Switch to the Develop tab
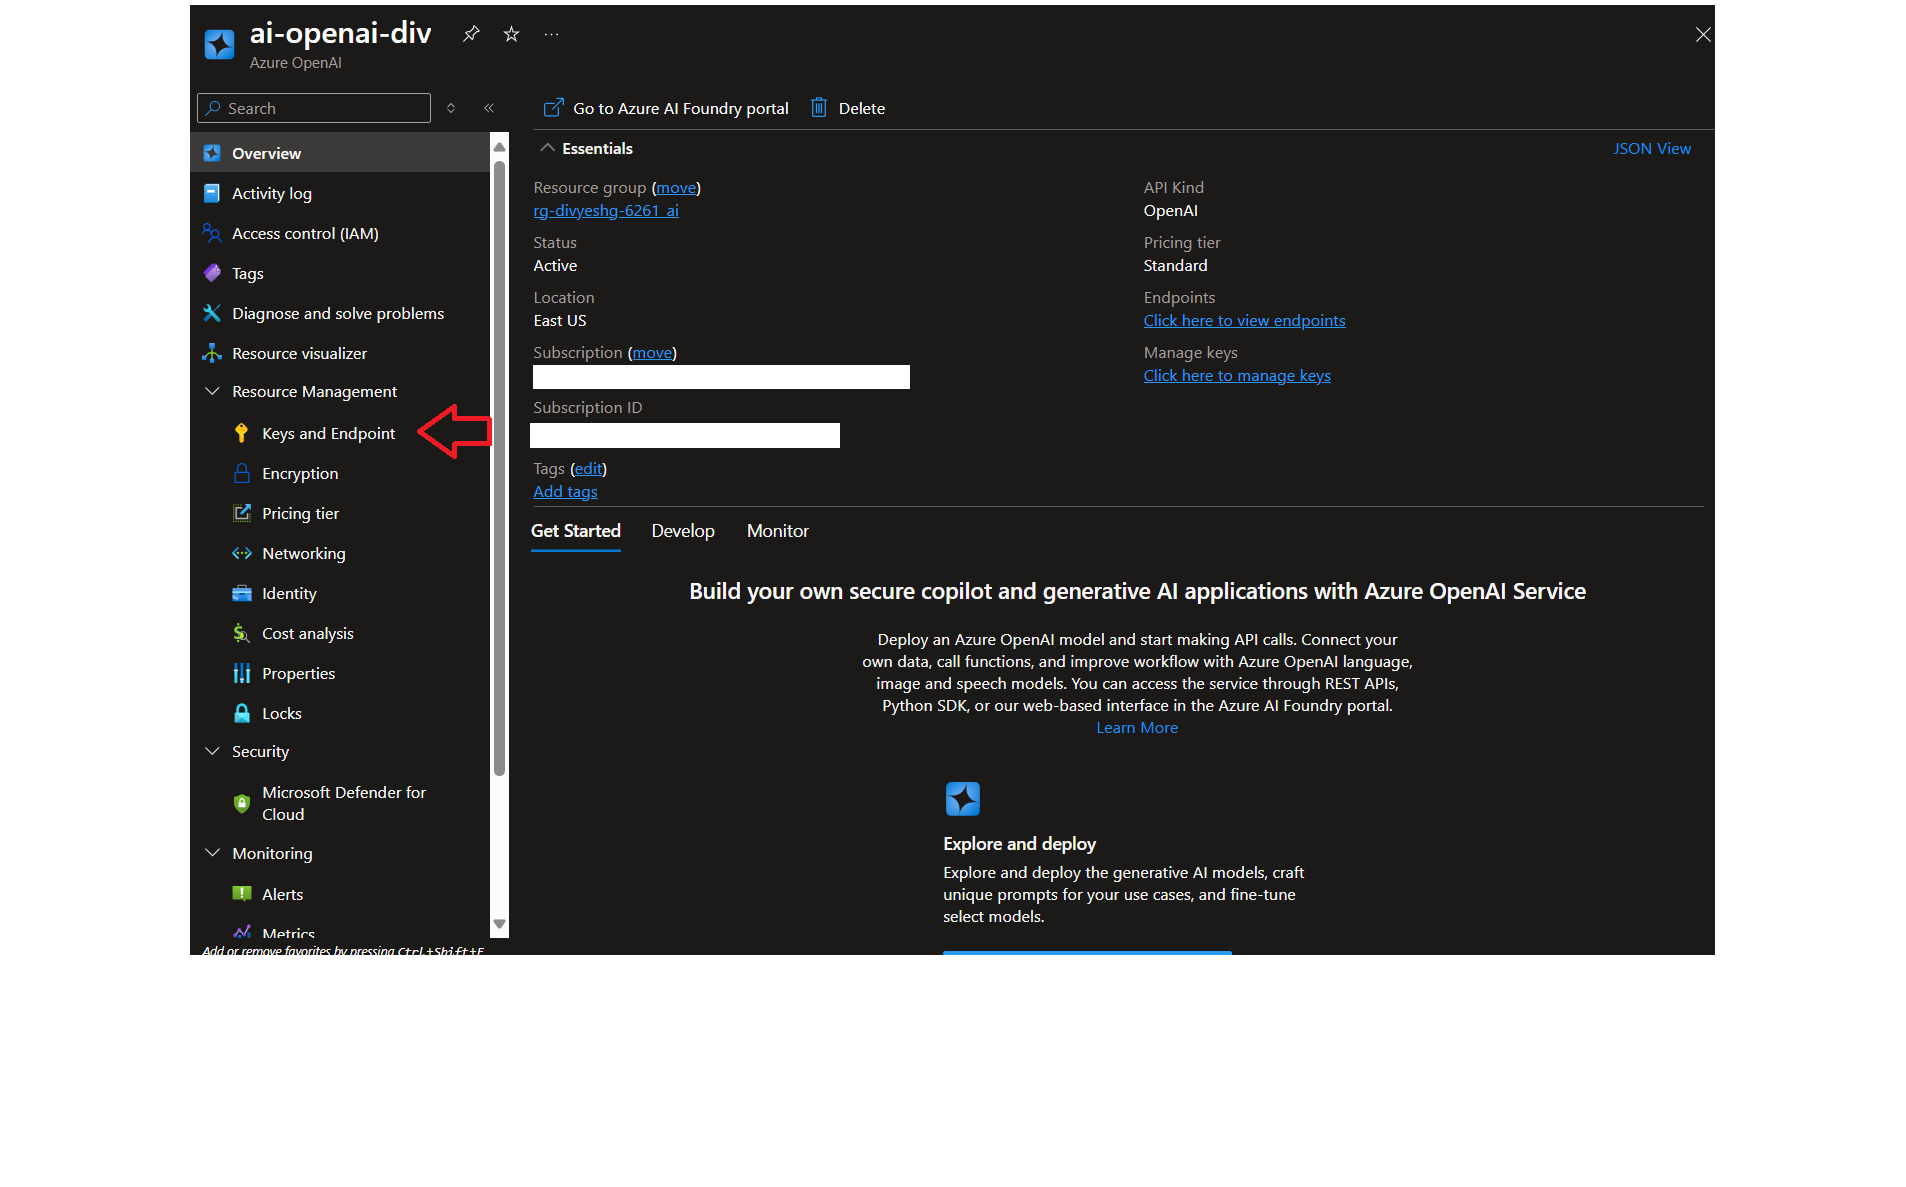 [x=683, y=531]
